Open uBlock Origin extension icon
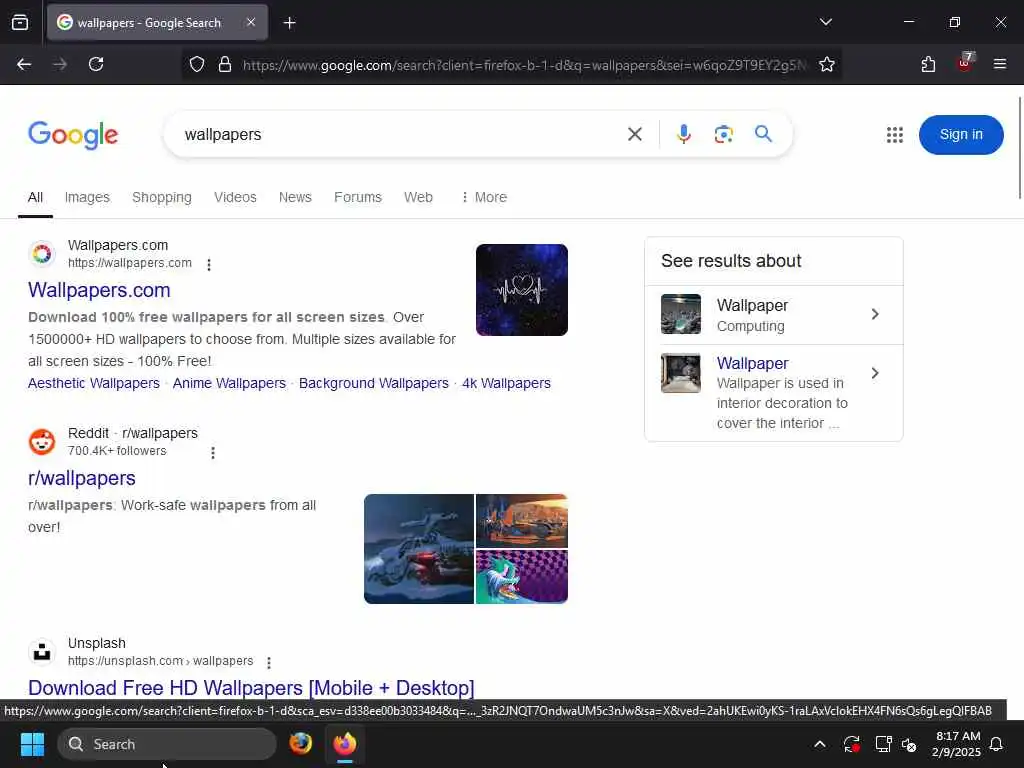Viewport: 1024px width, 768px height. (965, 63)
